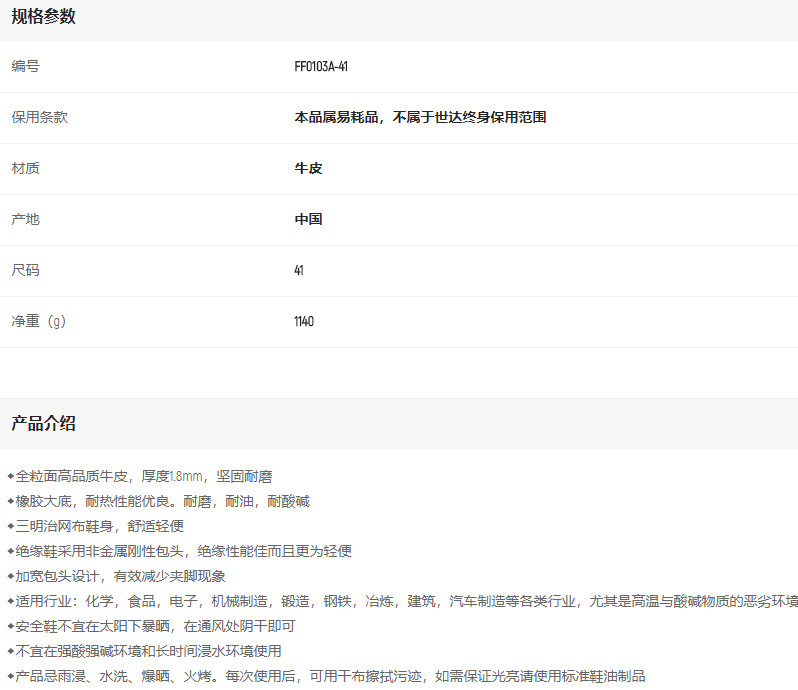Click the diamond bullet before 产品忌雨浸
This screenshot has height=690, width=798.
[11, 676]
